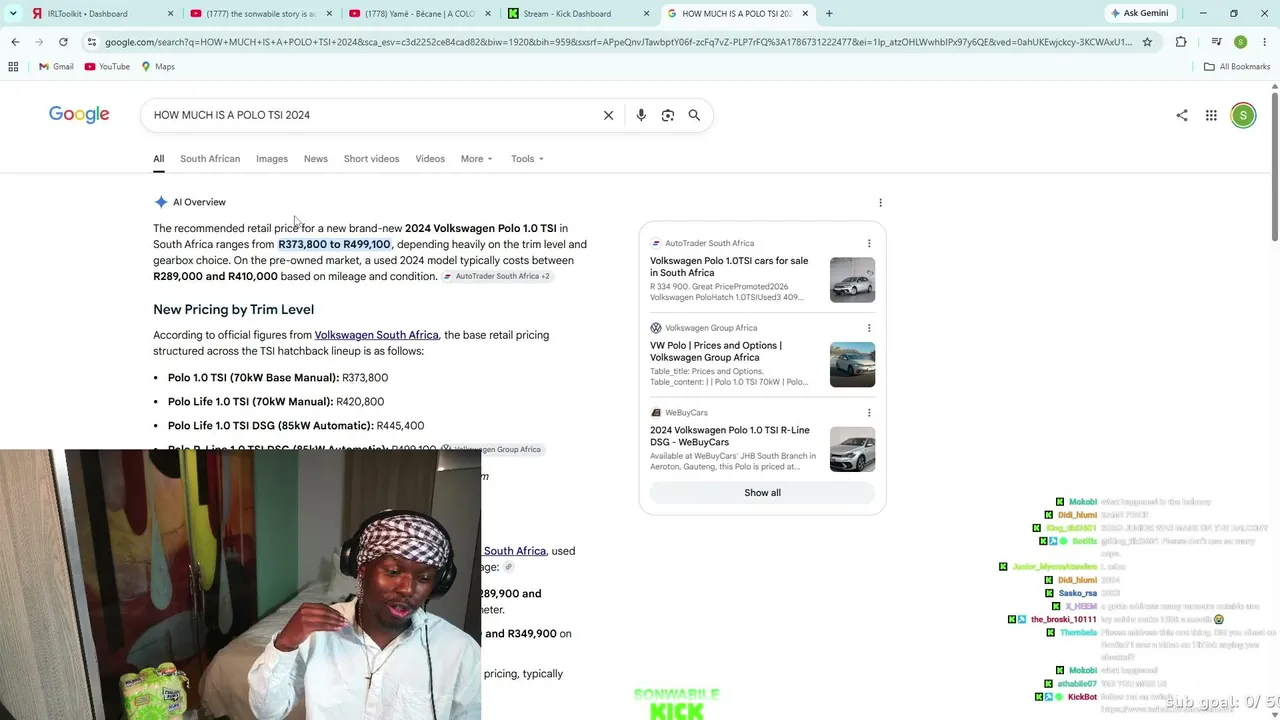View site information in address bar
1280x720 pixels.
coord(91,42)
